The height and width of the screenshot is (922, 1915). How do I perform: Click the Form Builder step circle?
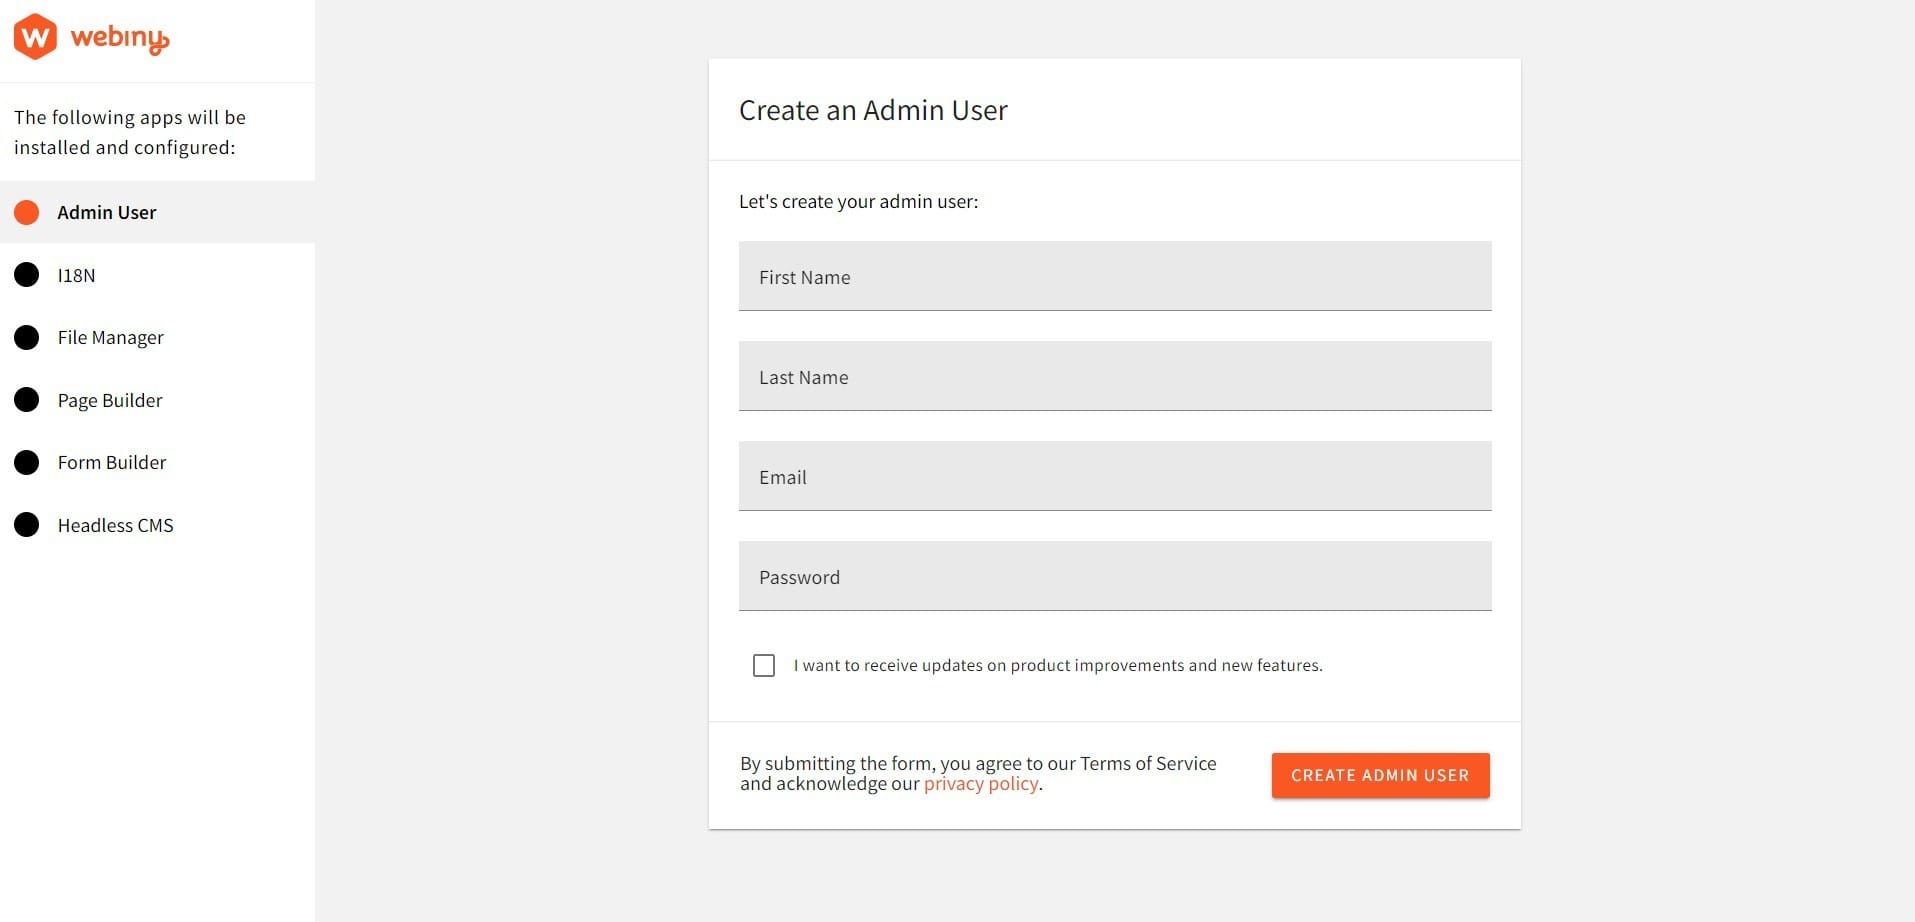click(27, 462)
